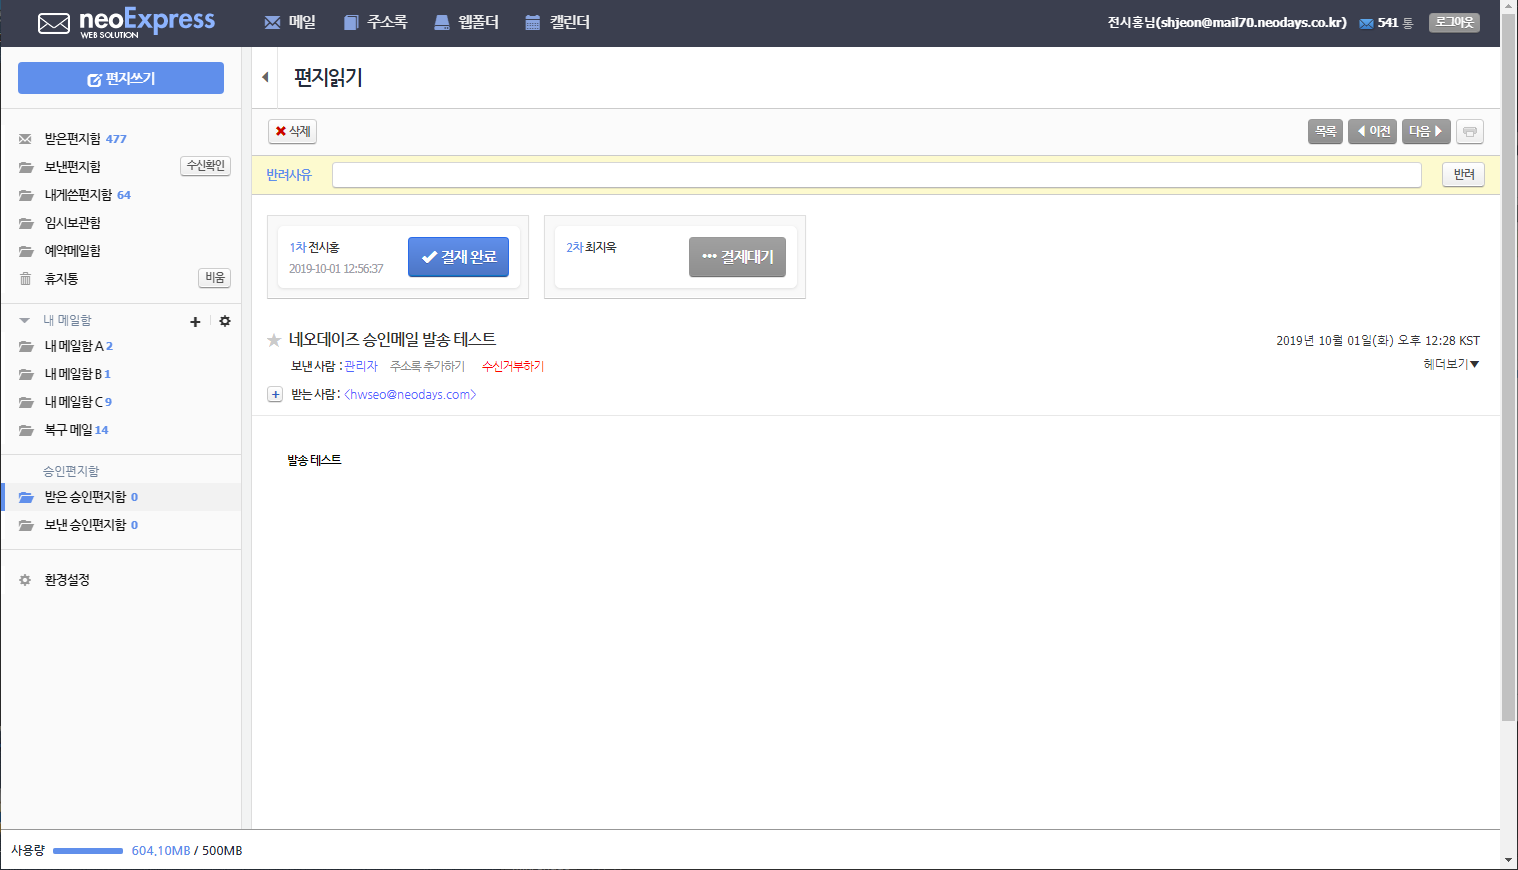Viewport: 1518px width, 870px height.
Task: Open 받은 승인편지함 folder
Action: coord(85,497)
